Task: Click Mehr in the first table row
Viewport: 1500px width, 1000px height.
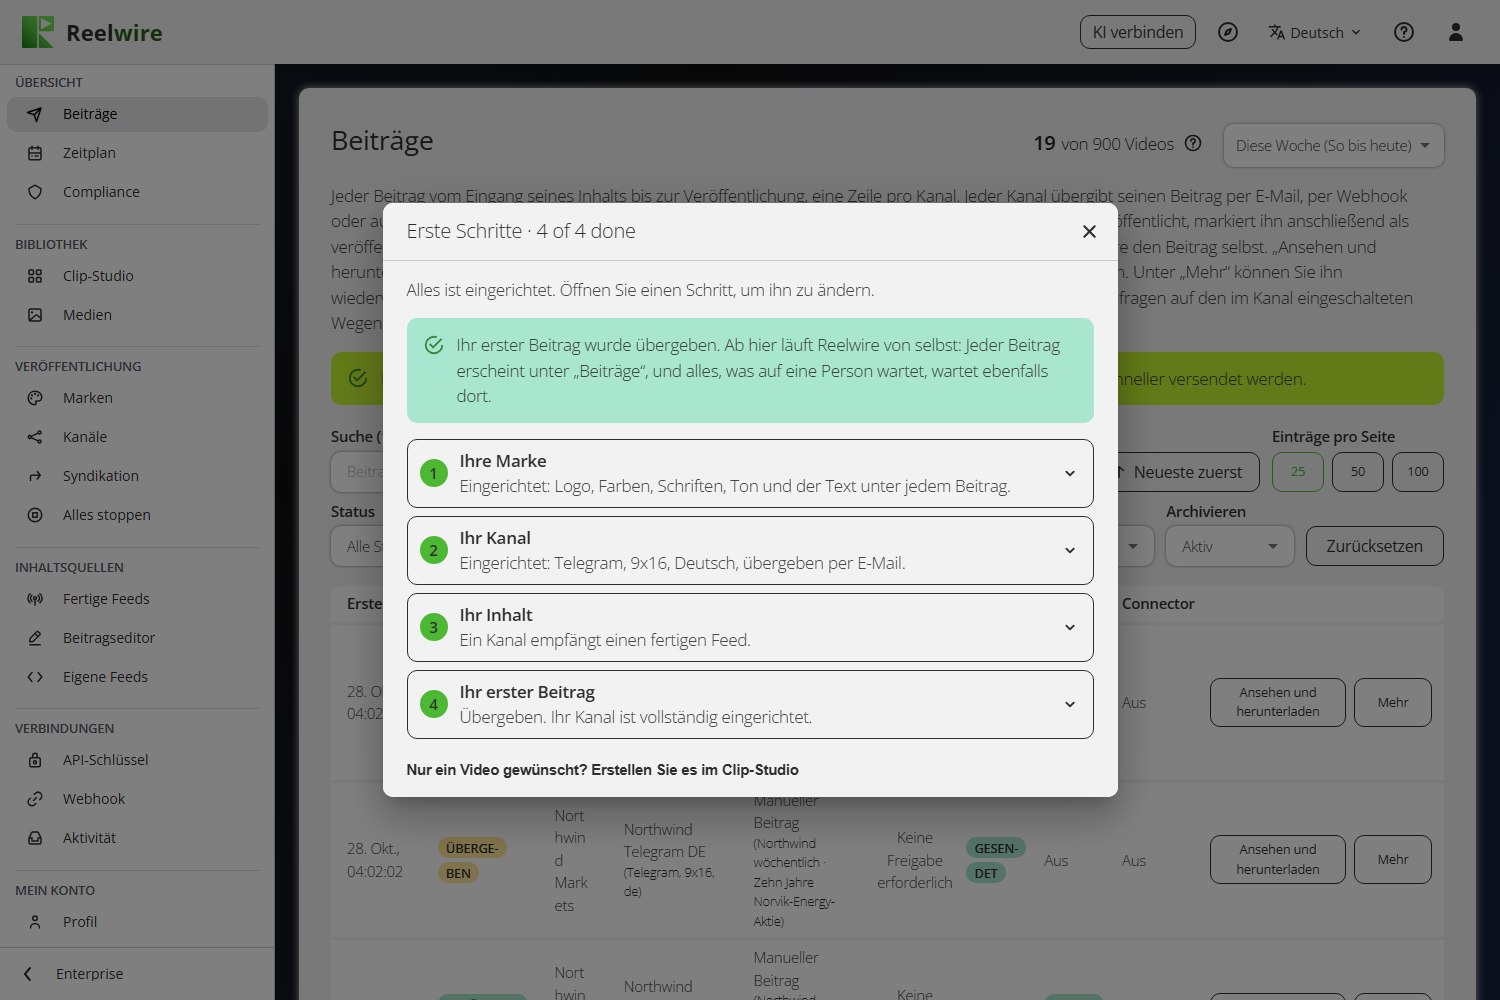Action: click(1393, 703)
